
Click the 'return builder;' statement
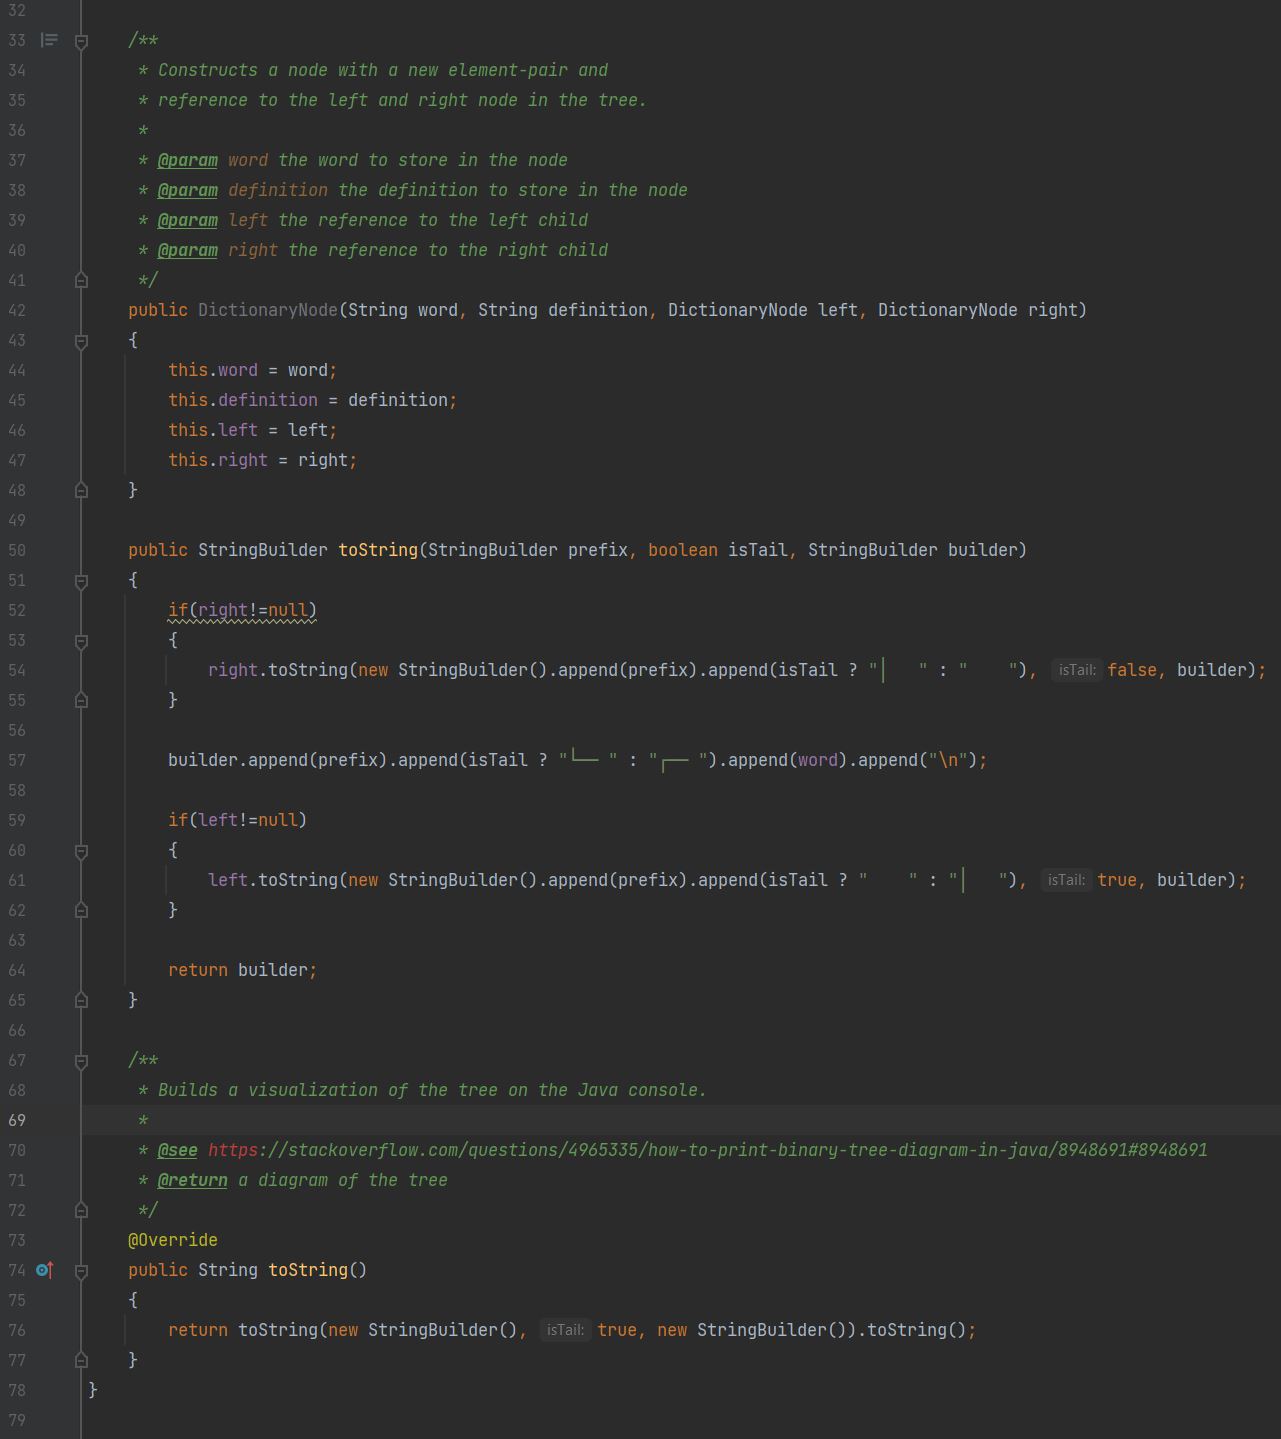pyautogui.click(x=243, y=970)
